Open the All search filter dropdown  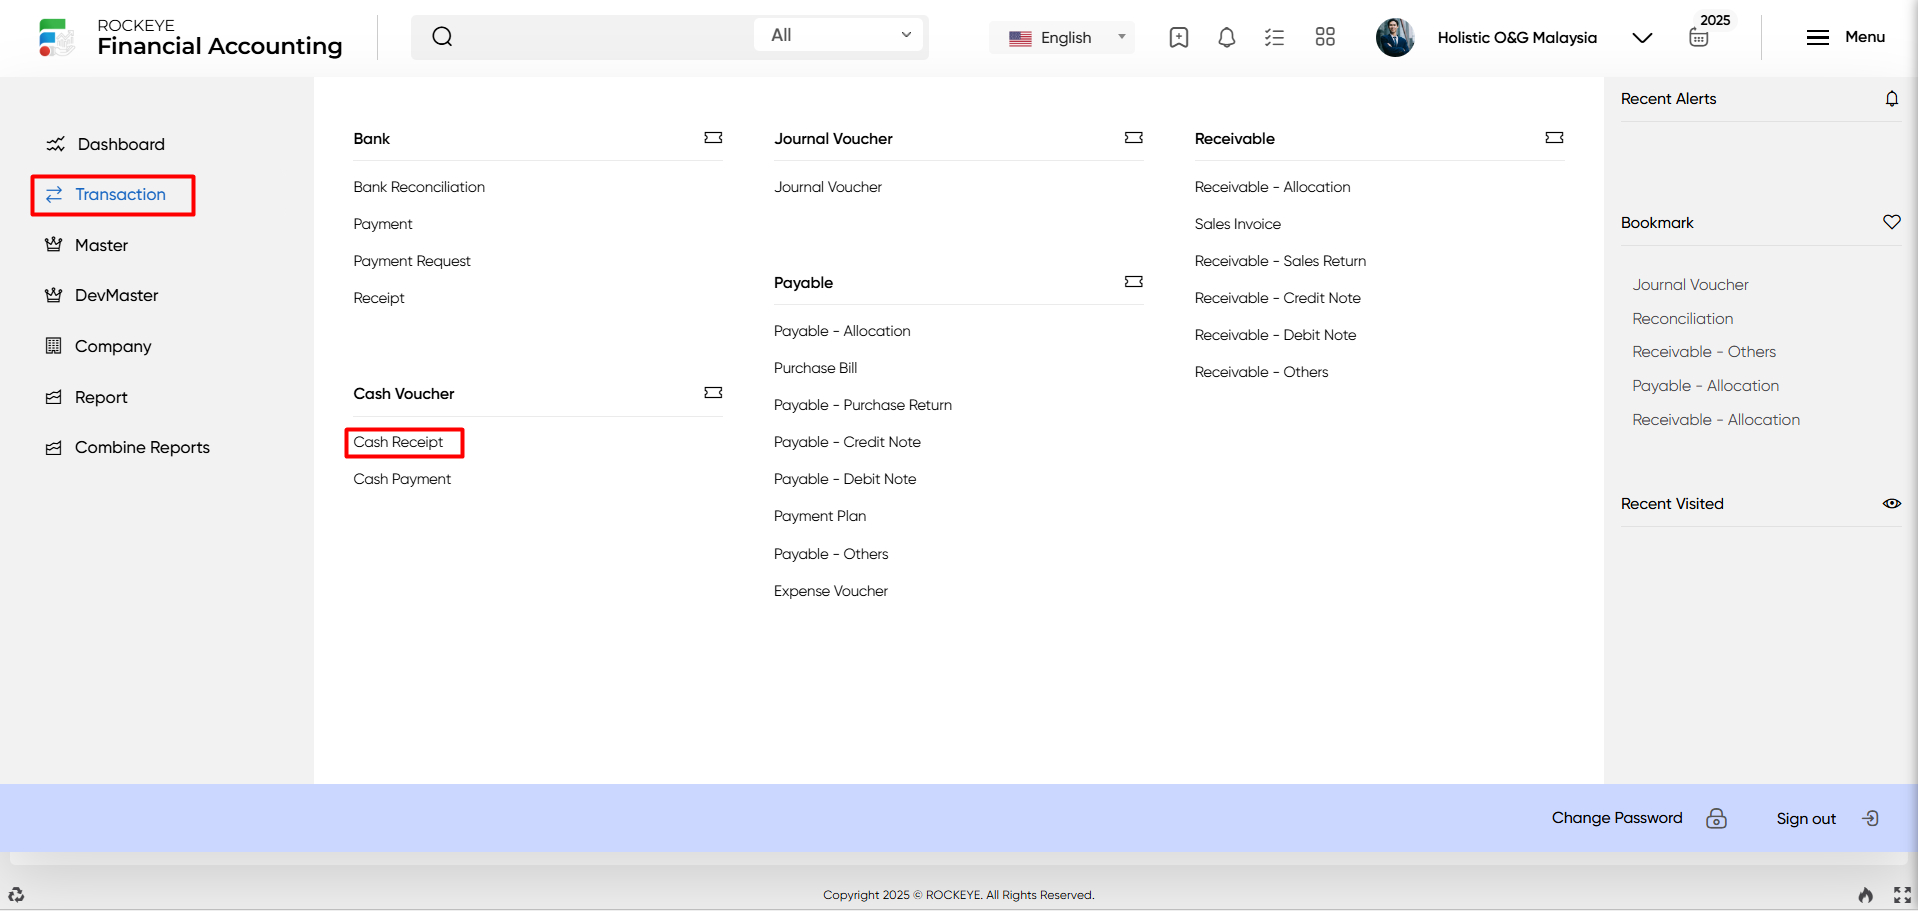[x=839, y=35]
